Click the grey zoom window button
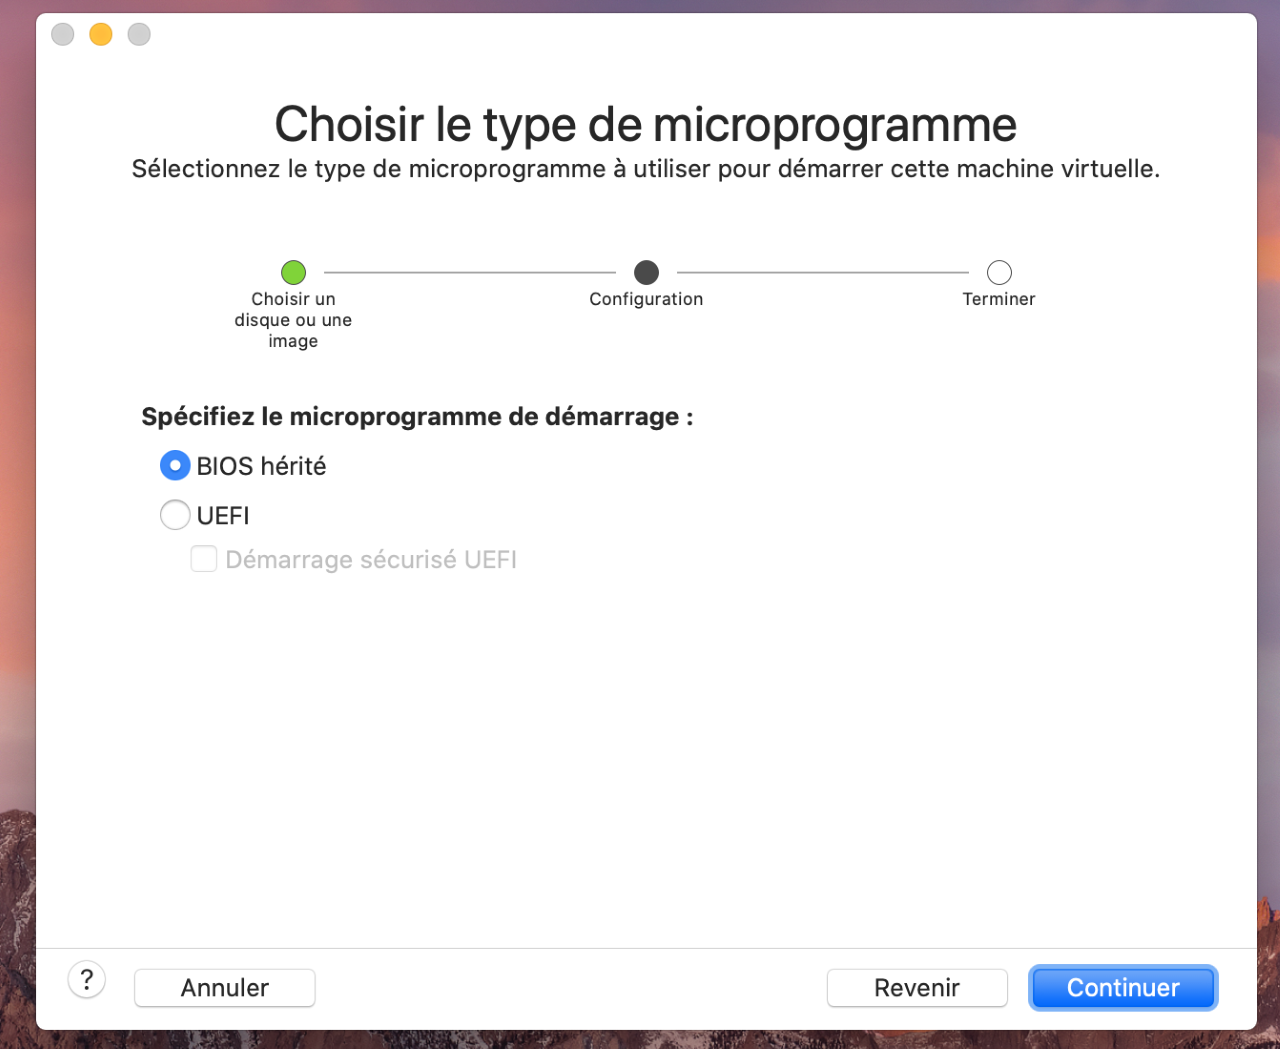The image size is (1280, 1049). coord(139,34)
